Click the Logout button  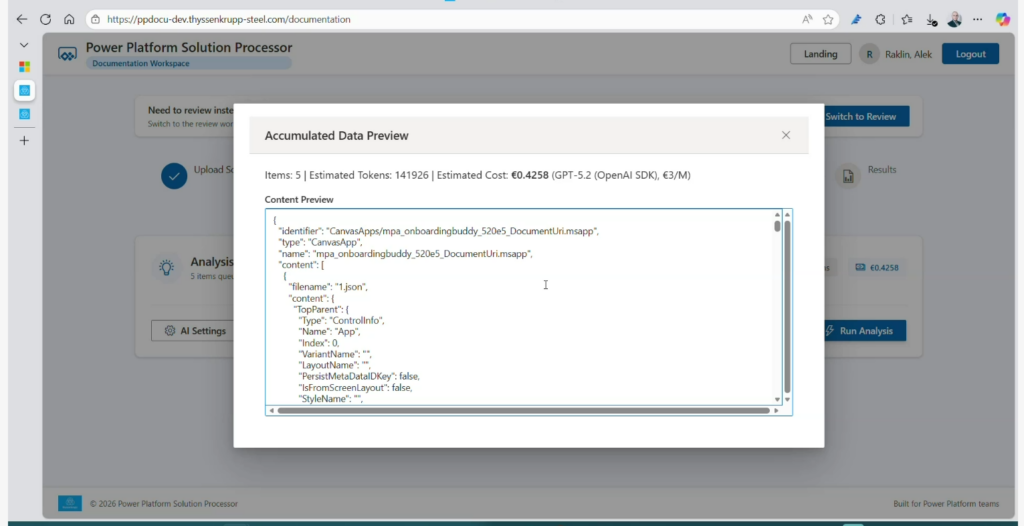pos(970,54)
